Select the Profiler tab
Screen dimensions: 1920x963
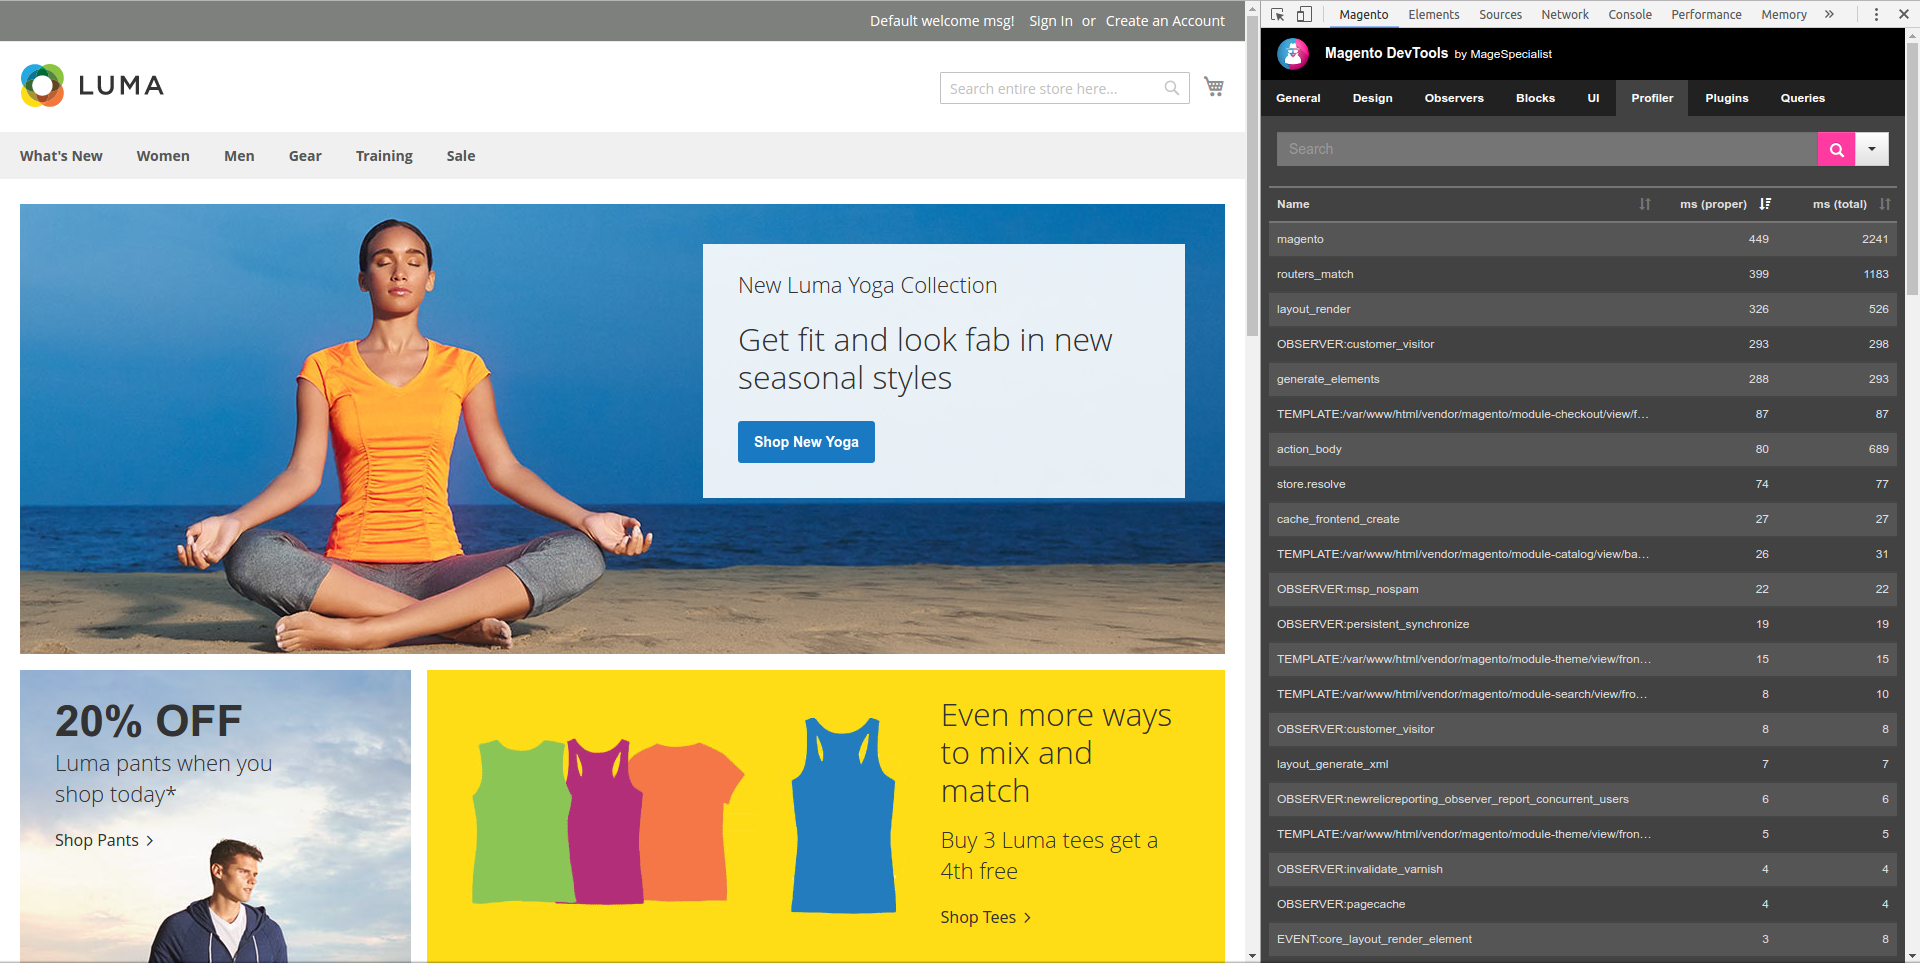[1652, 98]
